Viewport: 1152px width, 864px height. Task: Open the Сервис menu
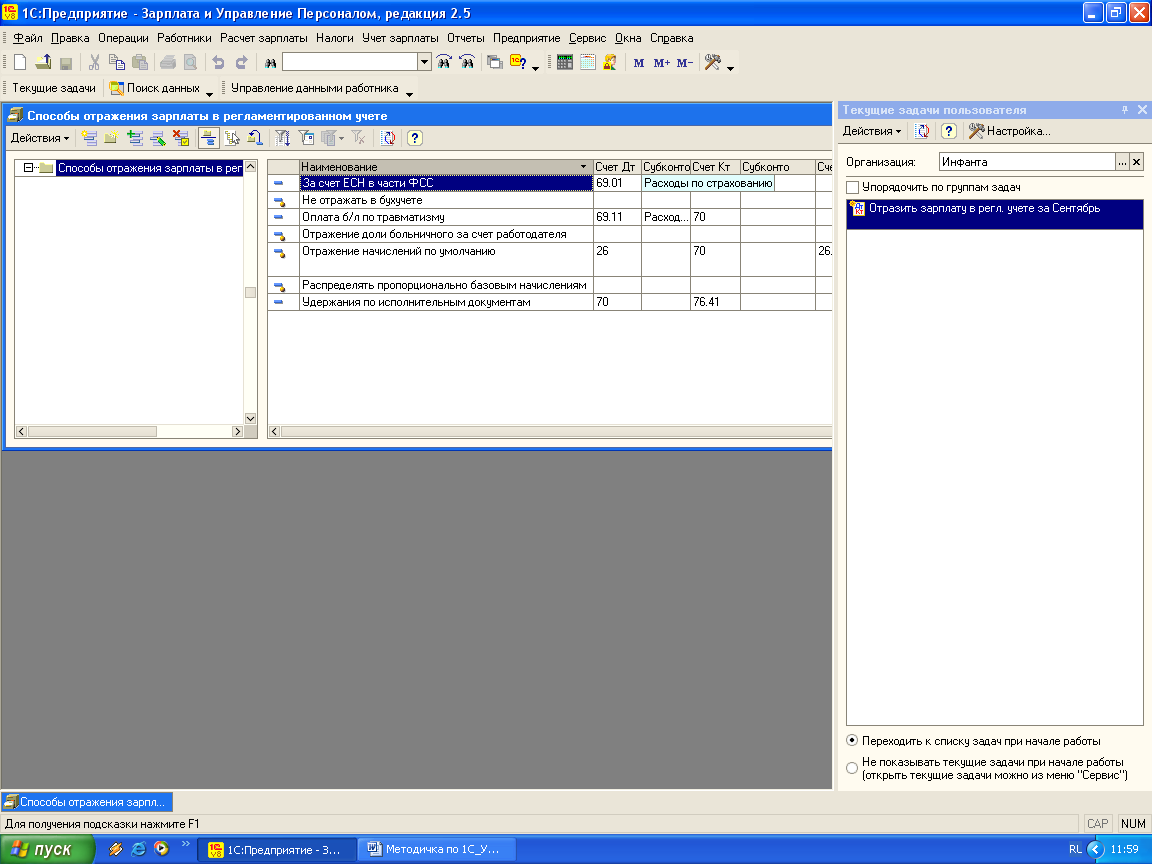coord(587,38)
